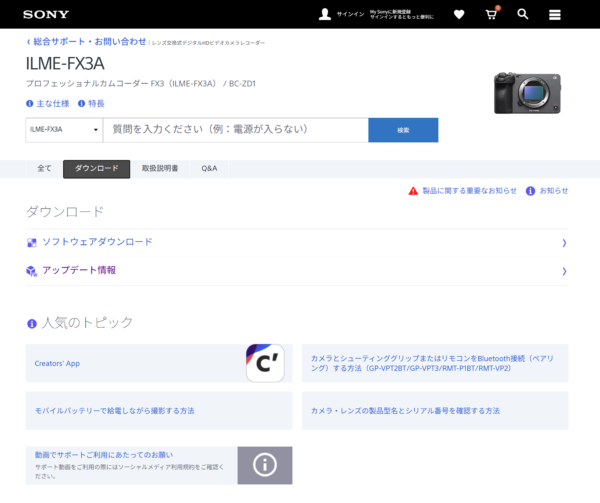This screenshot has height=503, width=600.
Task: Switch to the 全て tab
Action: [44, 169]
